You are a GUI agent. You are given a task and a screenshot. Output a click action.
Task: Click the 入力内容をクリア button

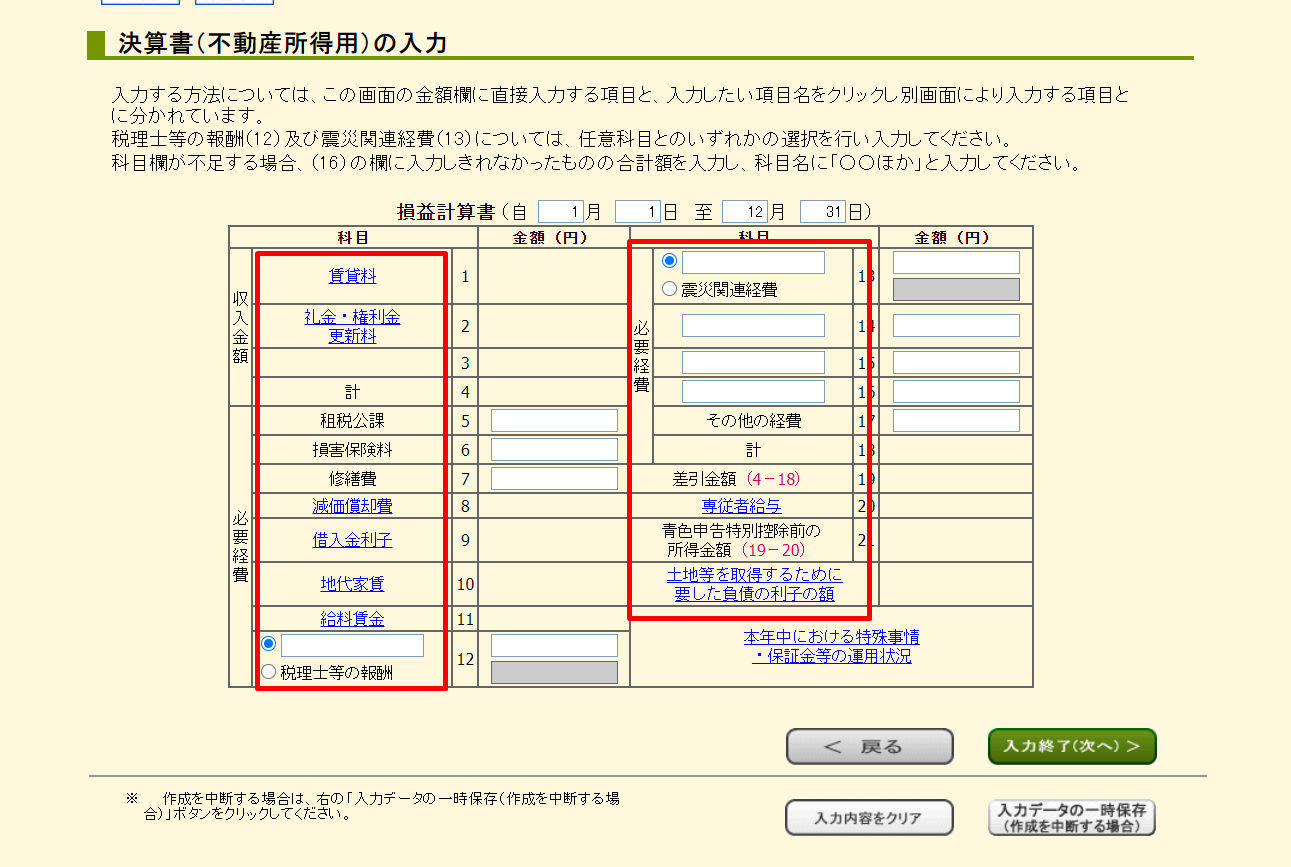pyautogui.click(x=868, y=818)
